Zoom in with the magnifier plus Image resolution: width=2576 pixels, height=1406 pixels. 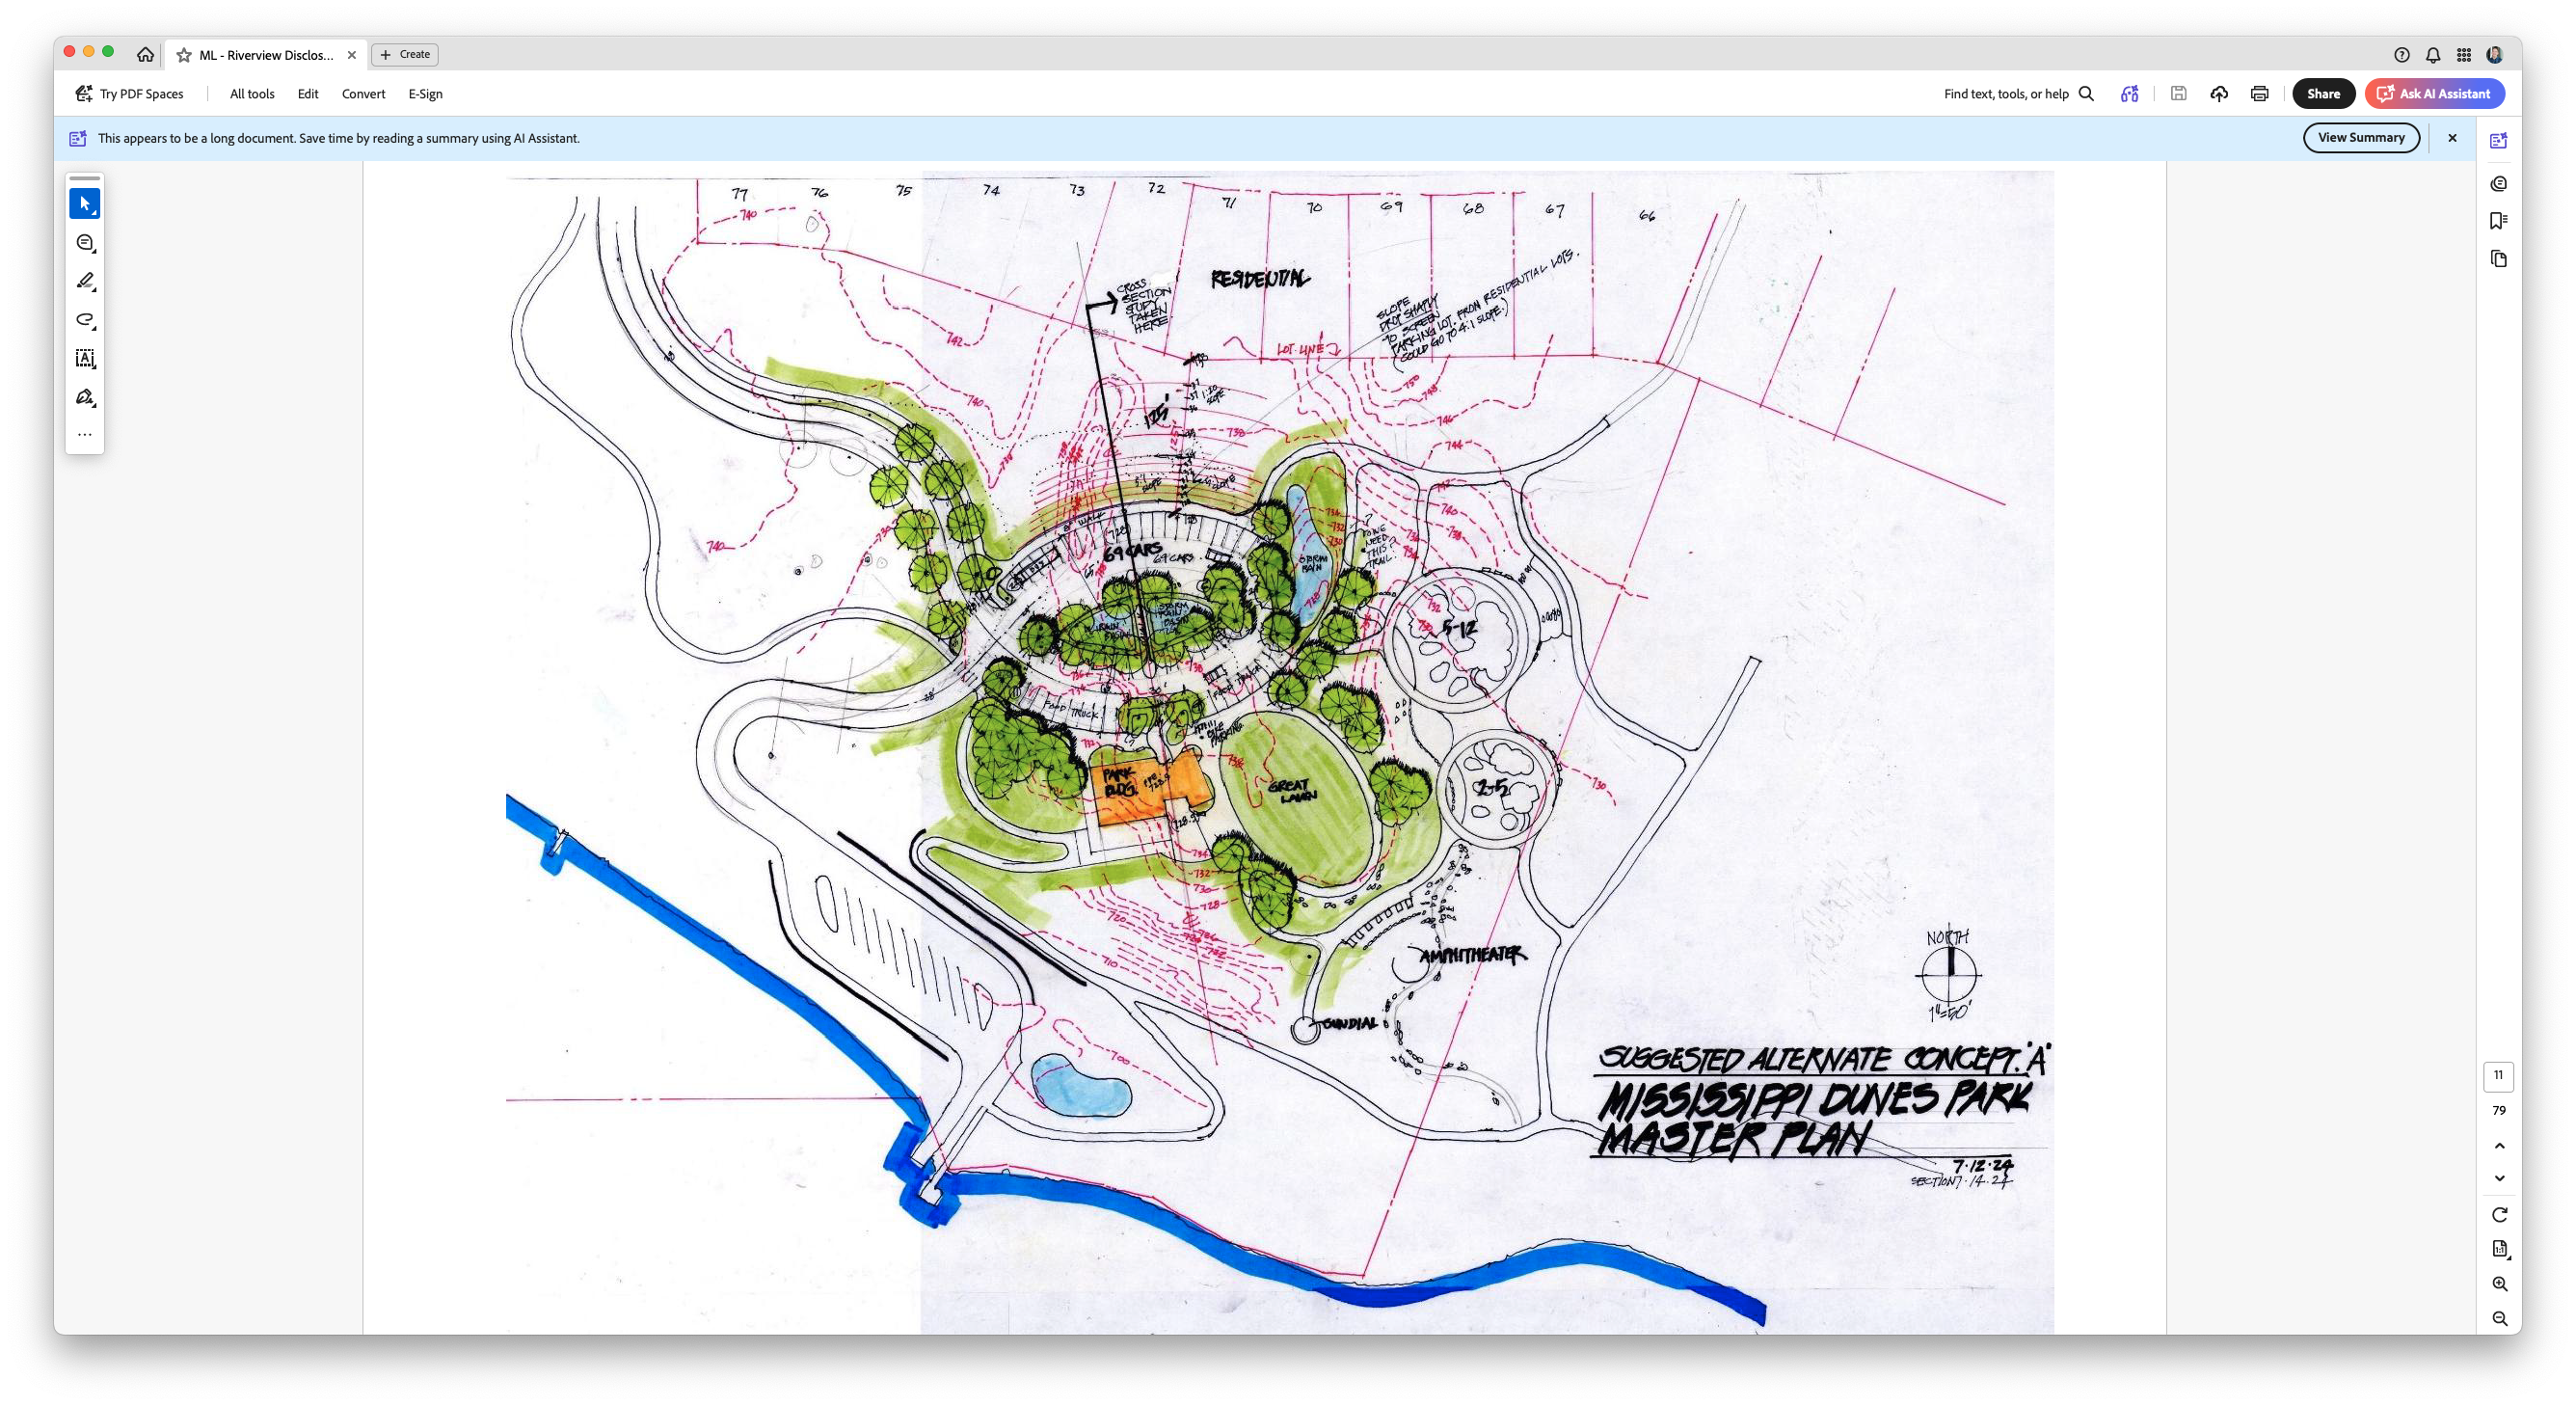(x=2499, y=1284)
